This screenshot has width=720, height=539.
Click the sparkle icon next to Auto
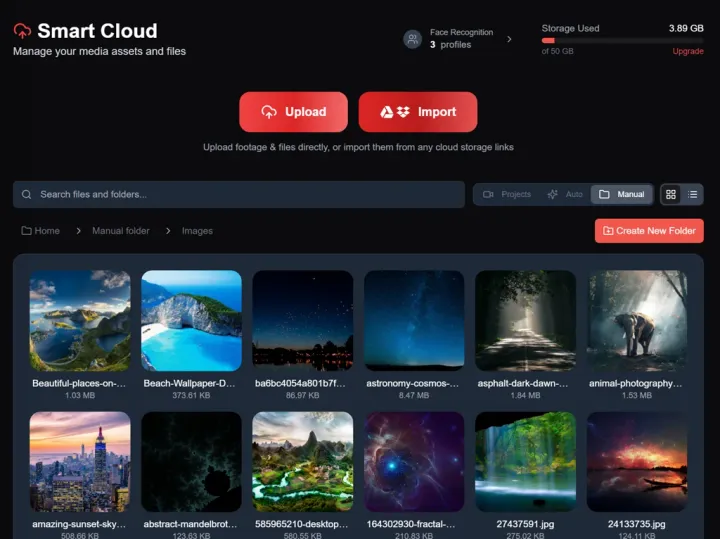552,194
